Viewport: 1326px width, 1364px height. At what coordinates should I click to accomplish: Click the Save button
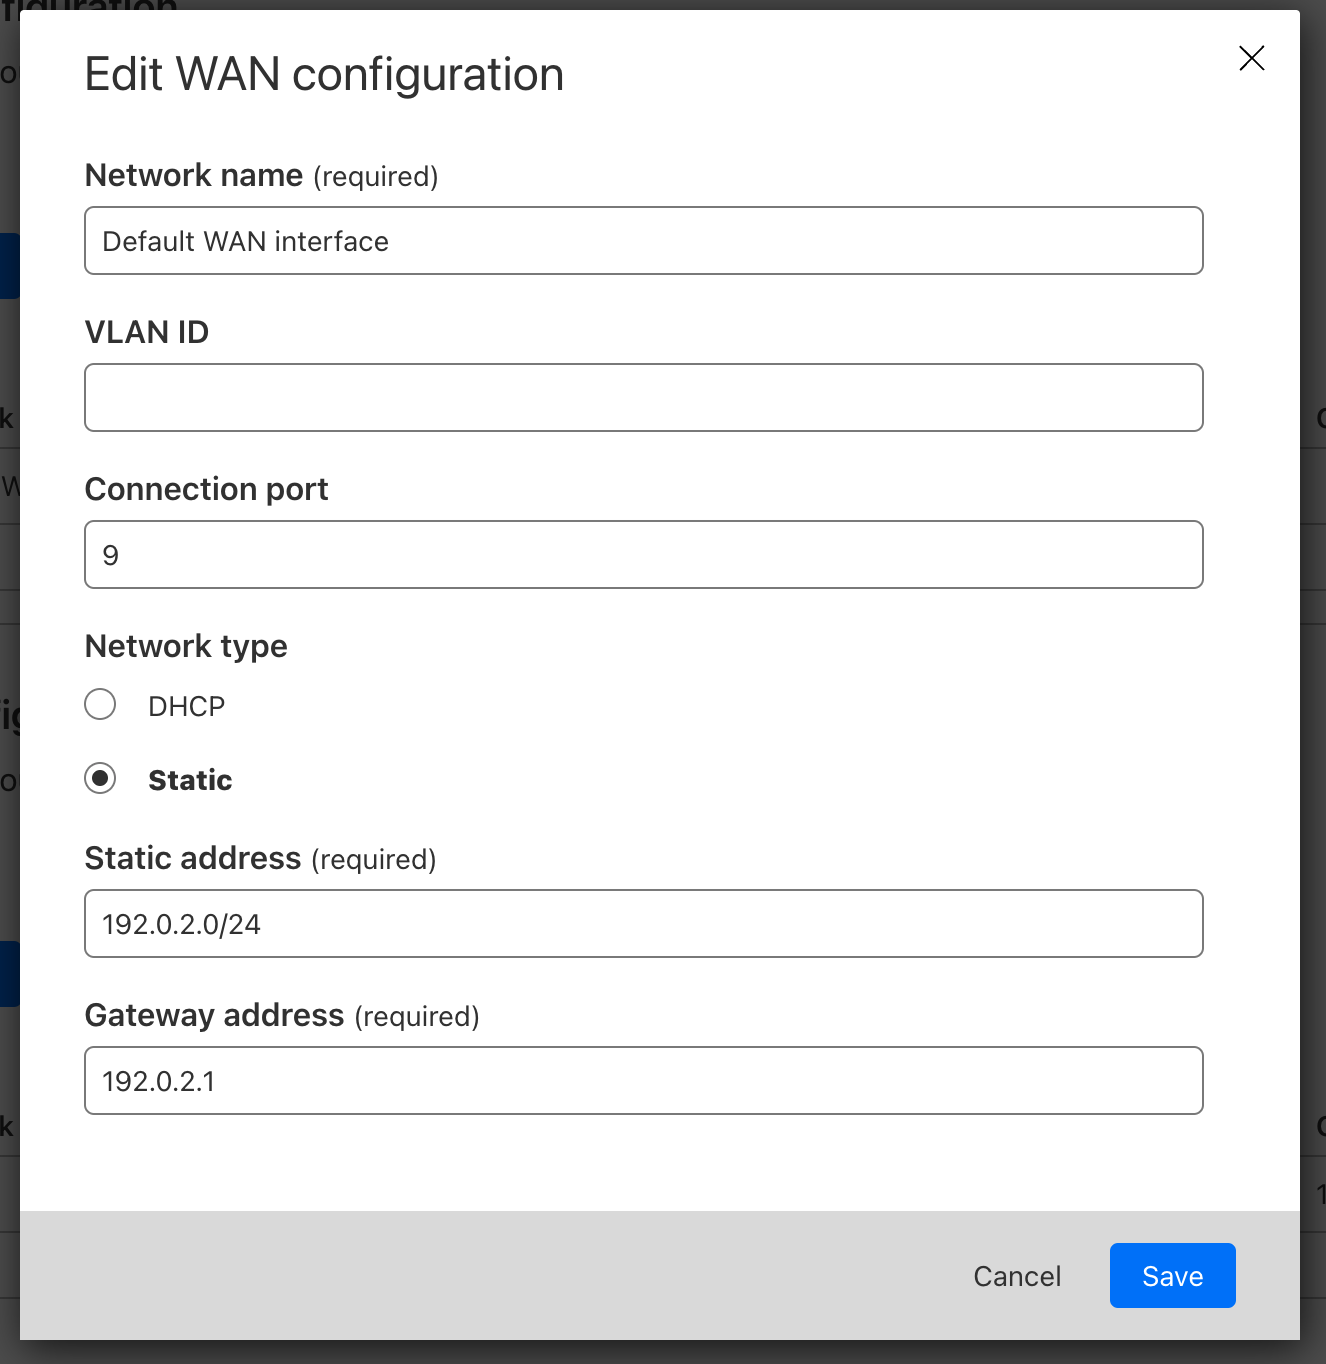tap(1172, 1275)
